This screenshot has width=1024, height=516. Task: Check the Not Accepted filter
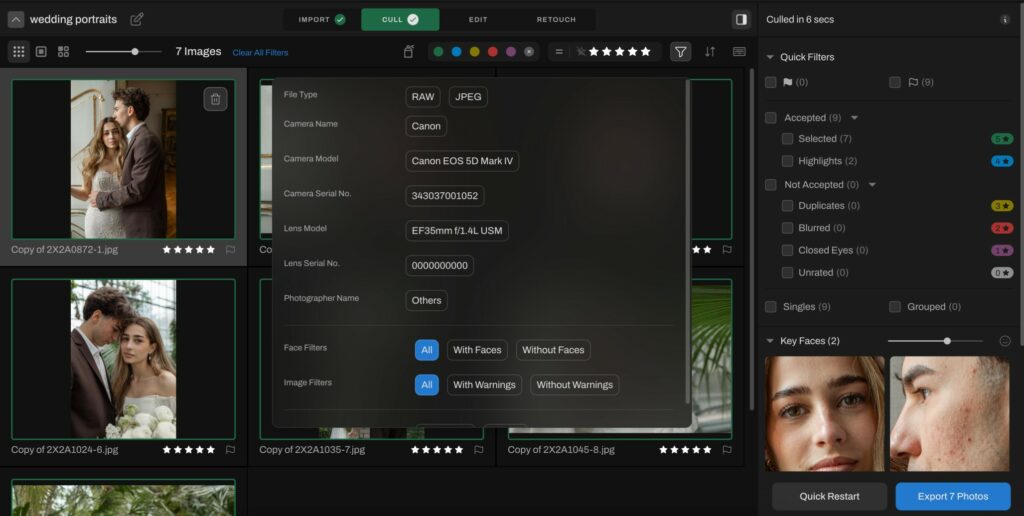point(771,185)
